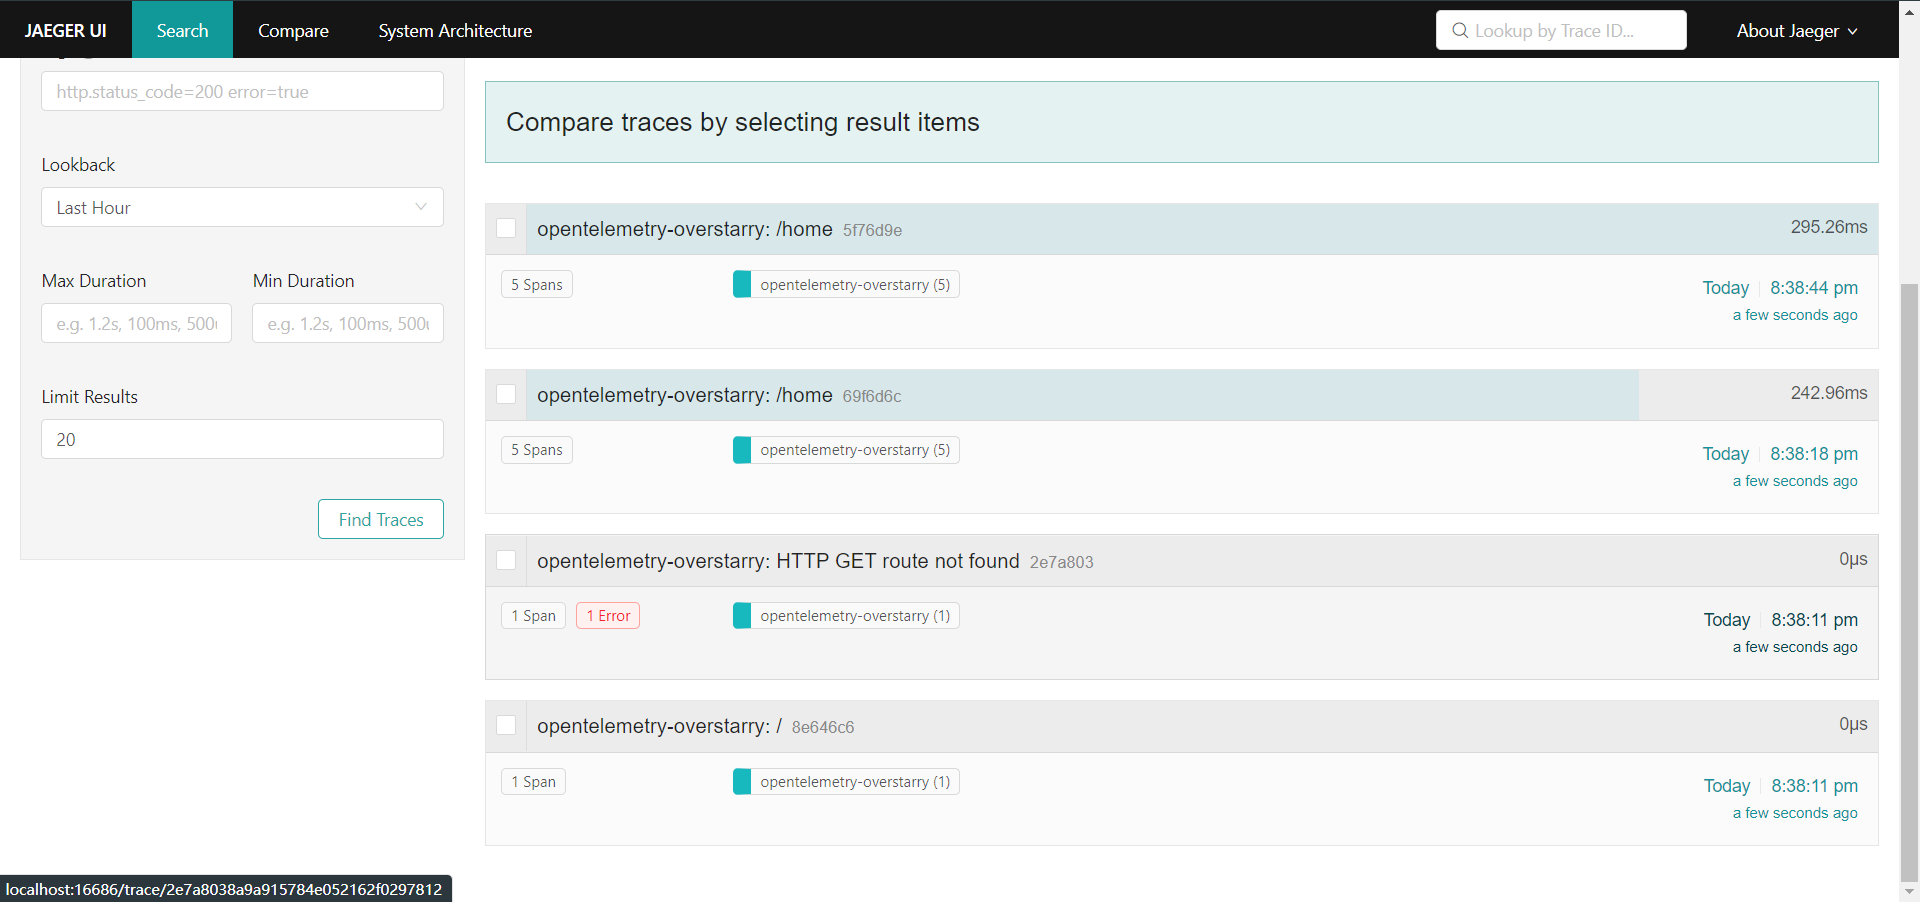1920x902 pixels.
Task: Focus the Max Duration input field
Action: 136,324
